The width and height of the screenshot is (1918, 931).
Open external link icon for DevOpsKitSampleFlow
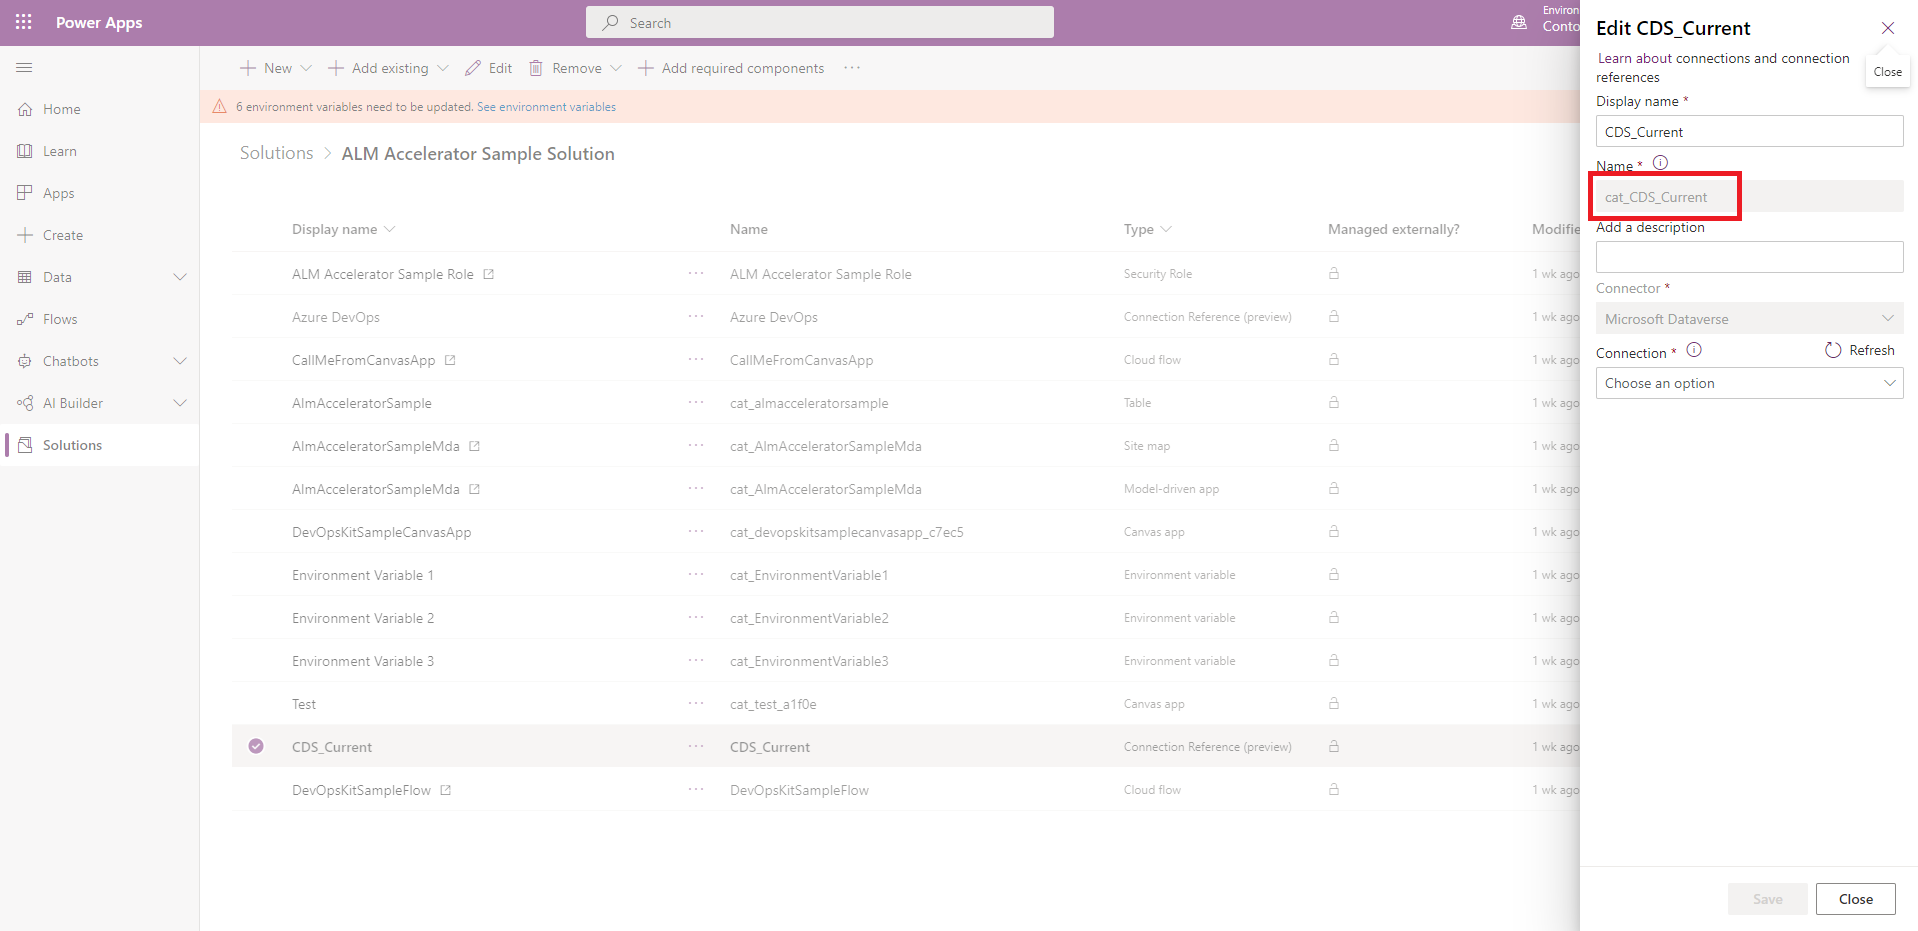click(446, 790)
